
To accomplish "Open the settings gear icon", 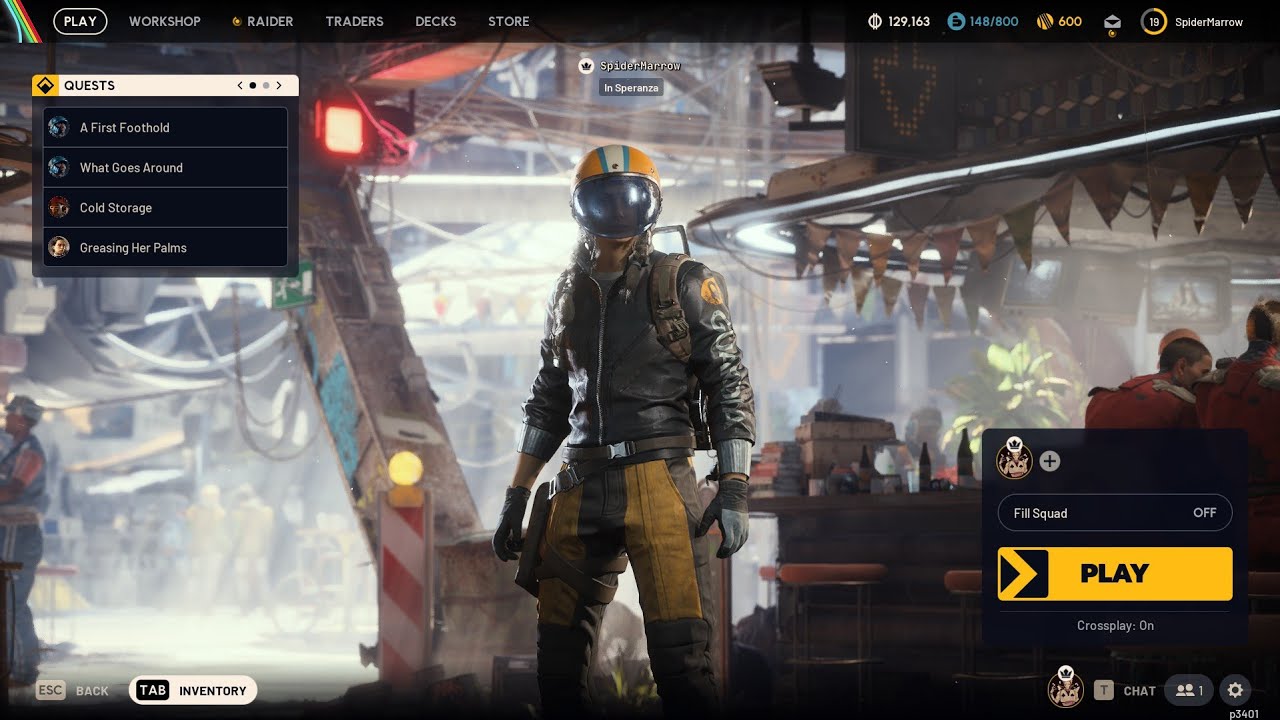I will [1235, 690].
